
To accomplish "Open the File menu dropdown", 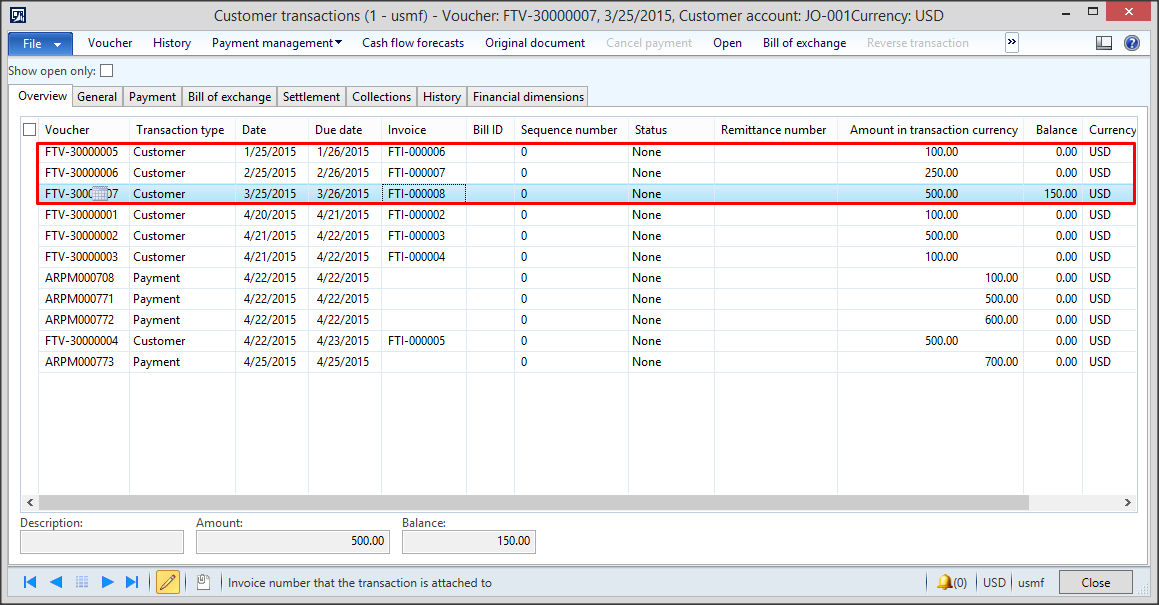I will tap(39, 42).
